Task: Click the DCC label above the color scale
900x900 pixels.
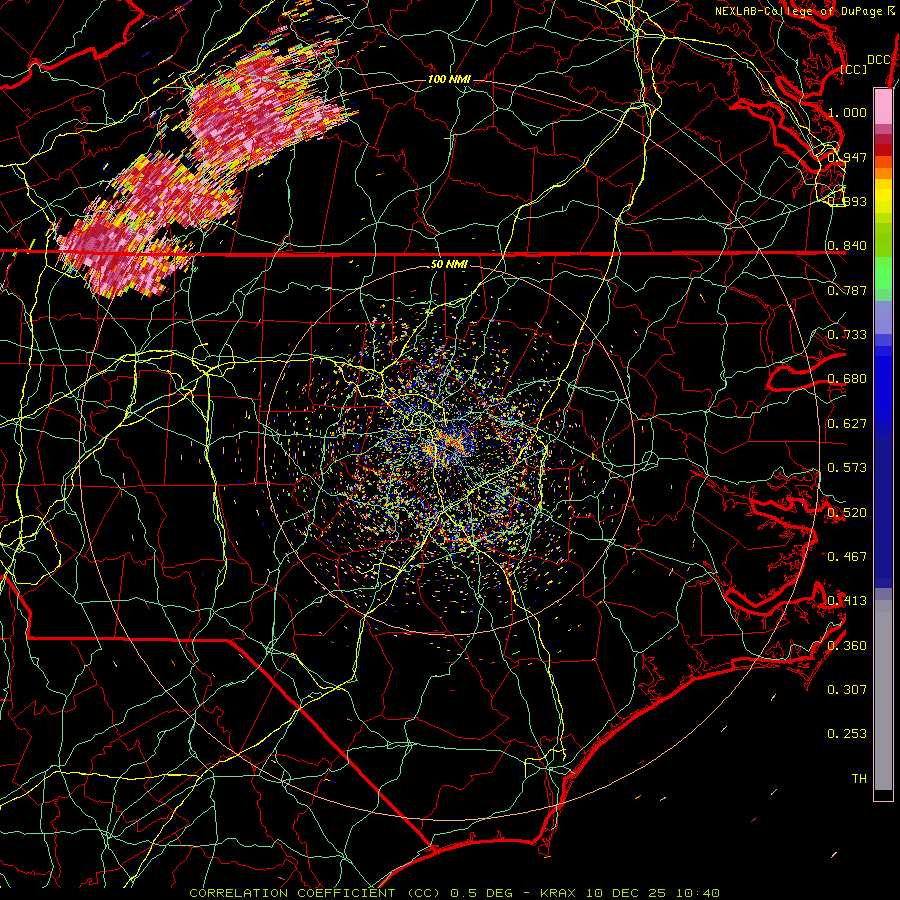Action: click(879, 60)
